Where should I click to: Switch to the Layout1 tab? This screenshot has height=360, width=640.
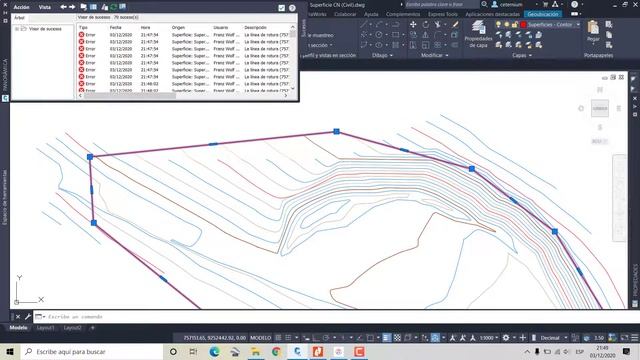(x=45, y=328)
